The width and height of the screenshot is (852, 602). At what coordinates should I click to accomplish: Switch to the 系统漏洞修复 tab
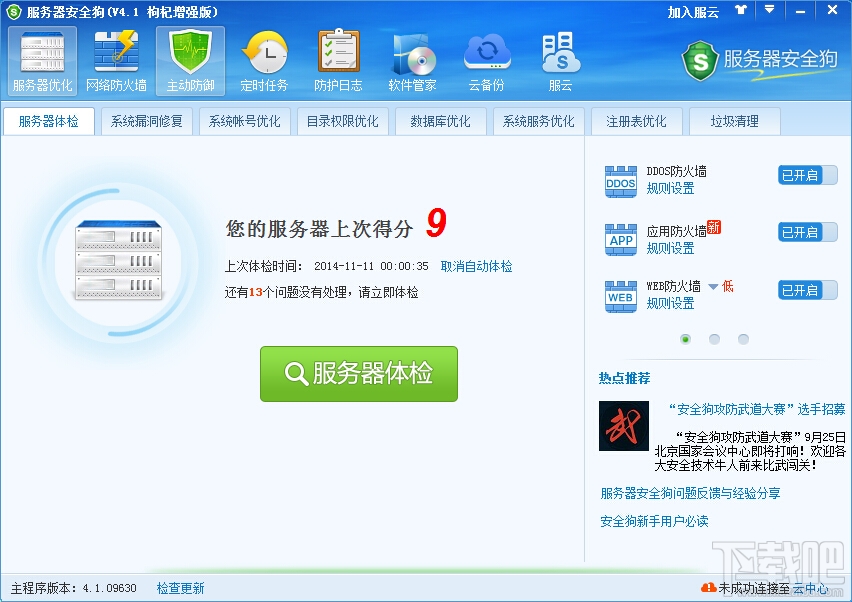point(147,121)
